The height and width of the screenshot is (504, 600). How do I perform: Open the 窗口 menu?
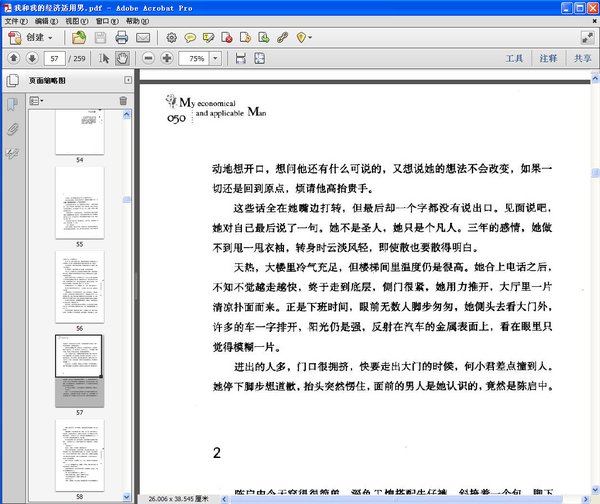107,21
